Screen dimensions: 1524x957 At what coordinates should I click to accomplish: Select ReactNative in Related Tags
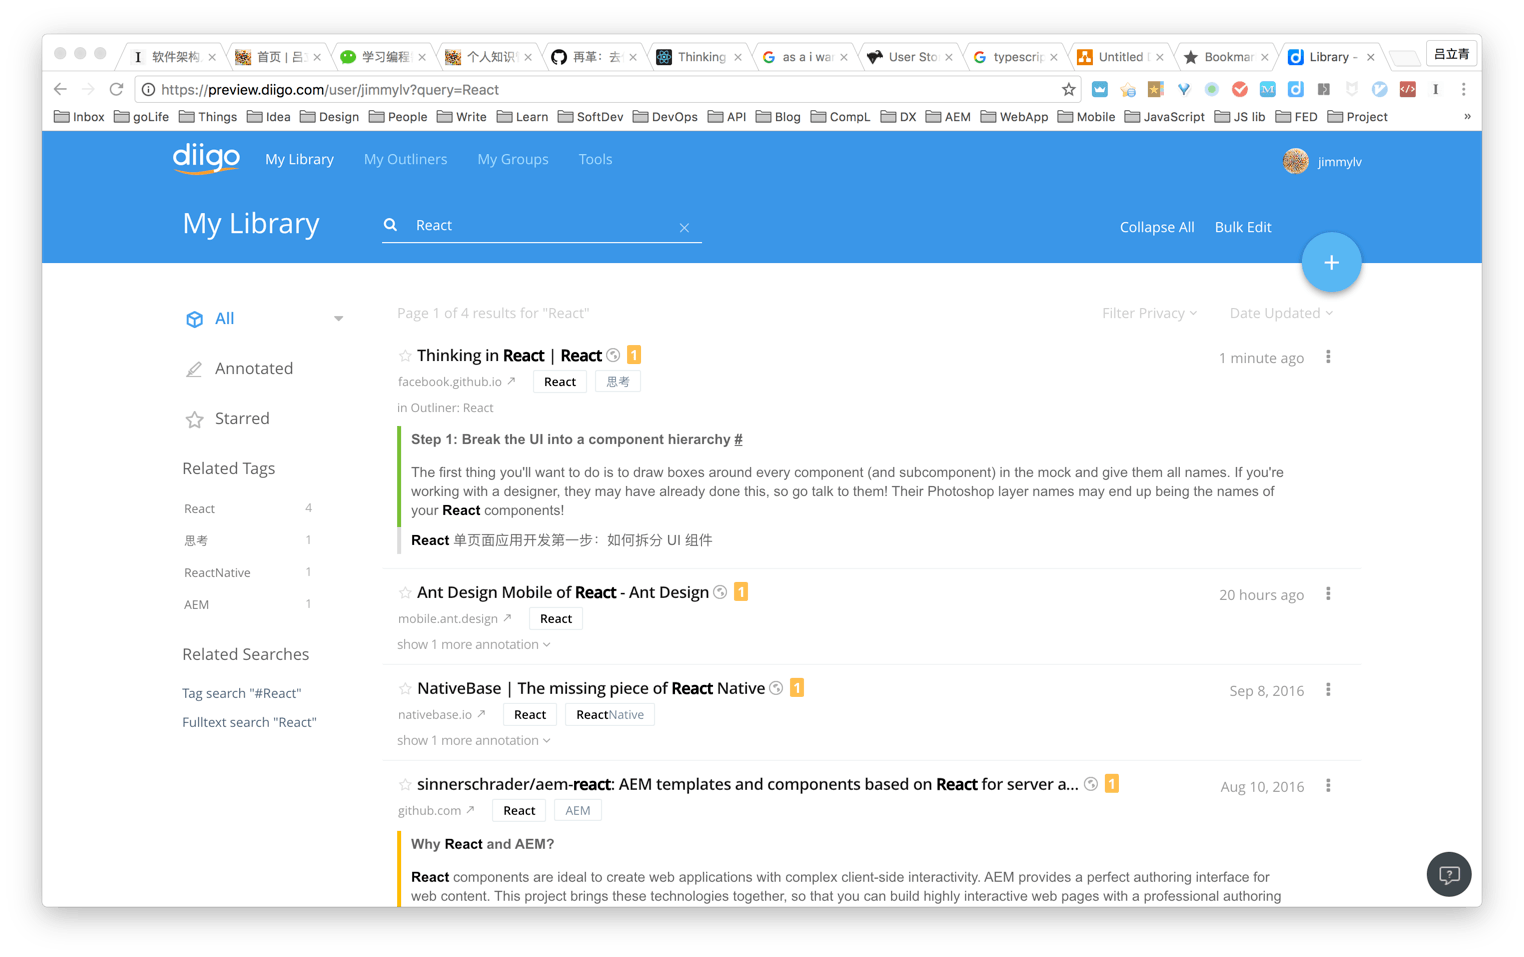coord(217,573)
